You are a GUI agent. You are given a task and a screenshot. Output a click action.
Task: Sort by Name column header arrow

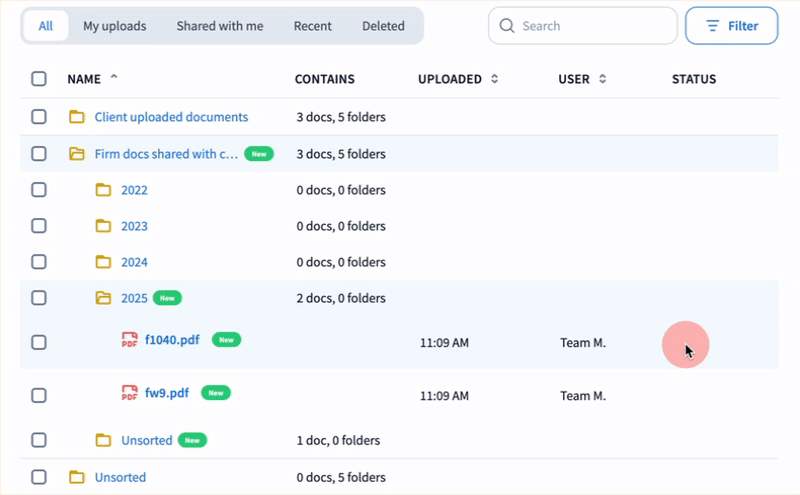coord(113,78)
